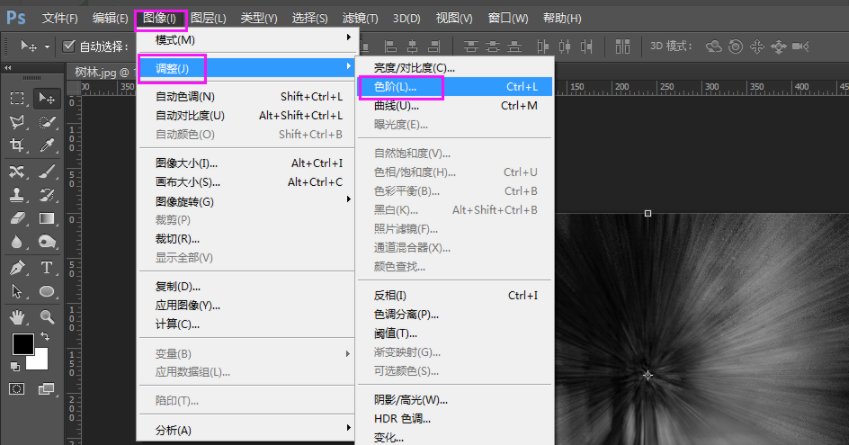Select the Horizontal Type tool
The width and height of the screenshot is (849, 445).
pyautogui.click(x=47, y=268)
